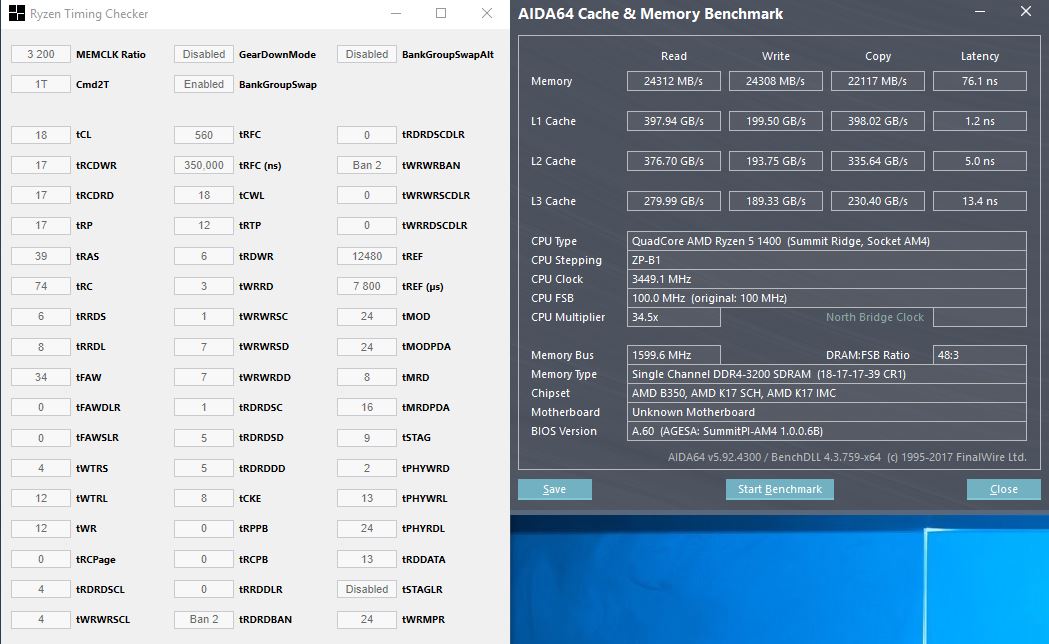Click the tPHYWRD value 2

click(367, 468)
